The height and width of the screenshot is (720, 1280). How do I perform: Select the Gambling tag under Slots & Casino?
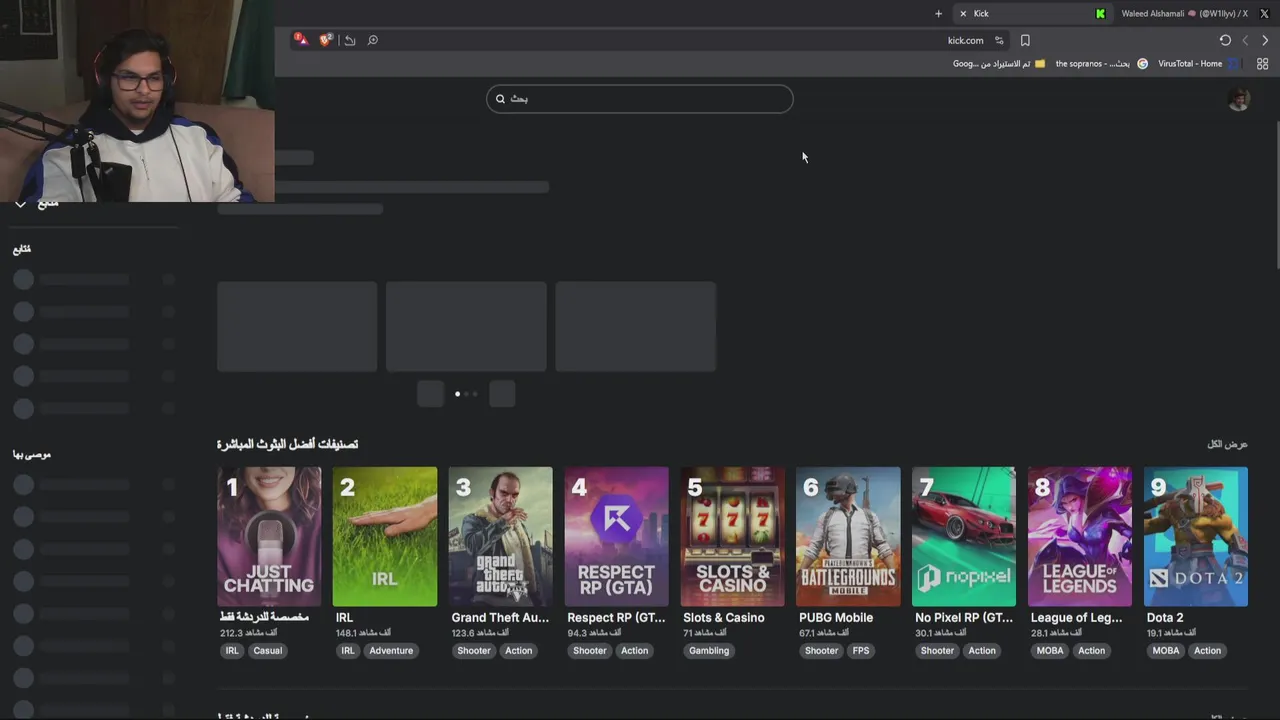pos(709,650)
